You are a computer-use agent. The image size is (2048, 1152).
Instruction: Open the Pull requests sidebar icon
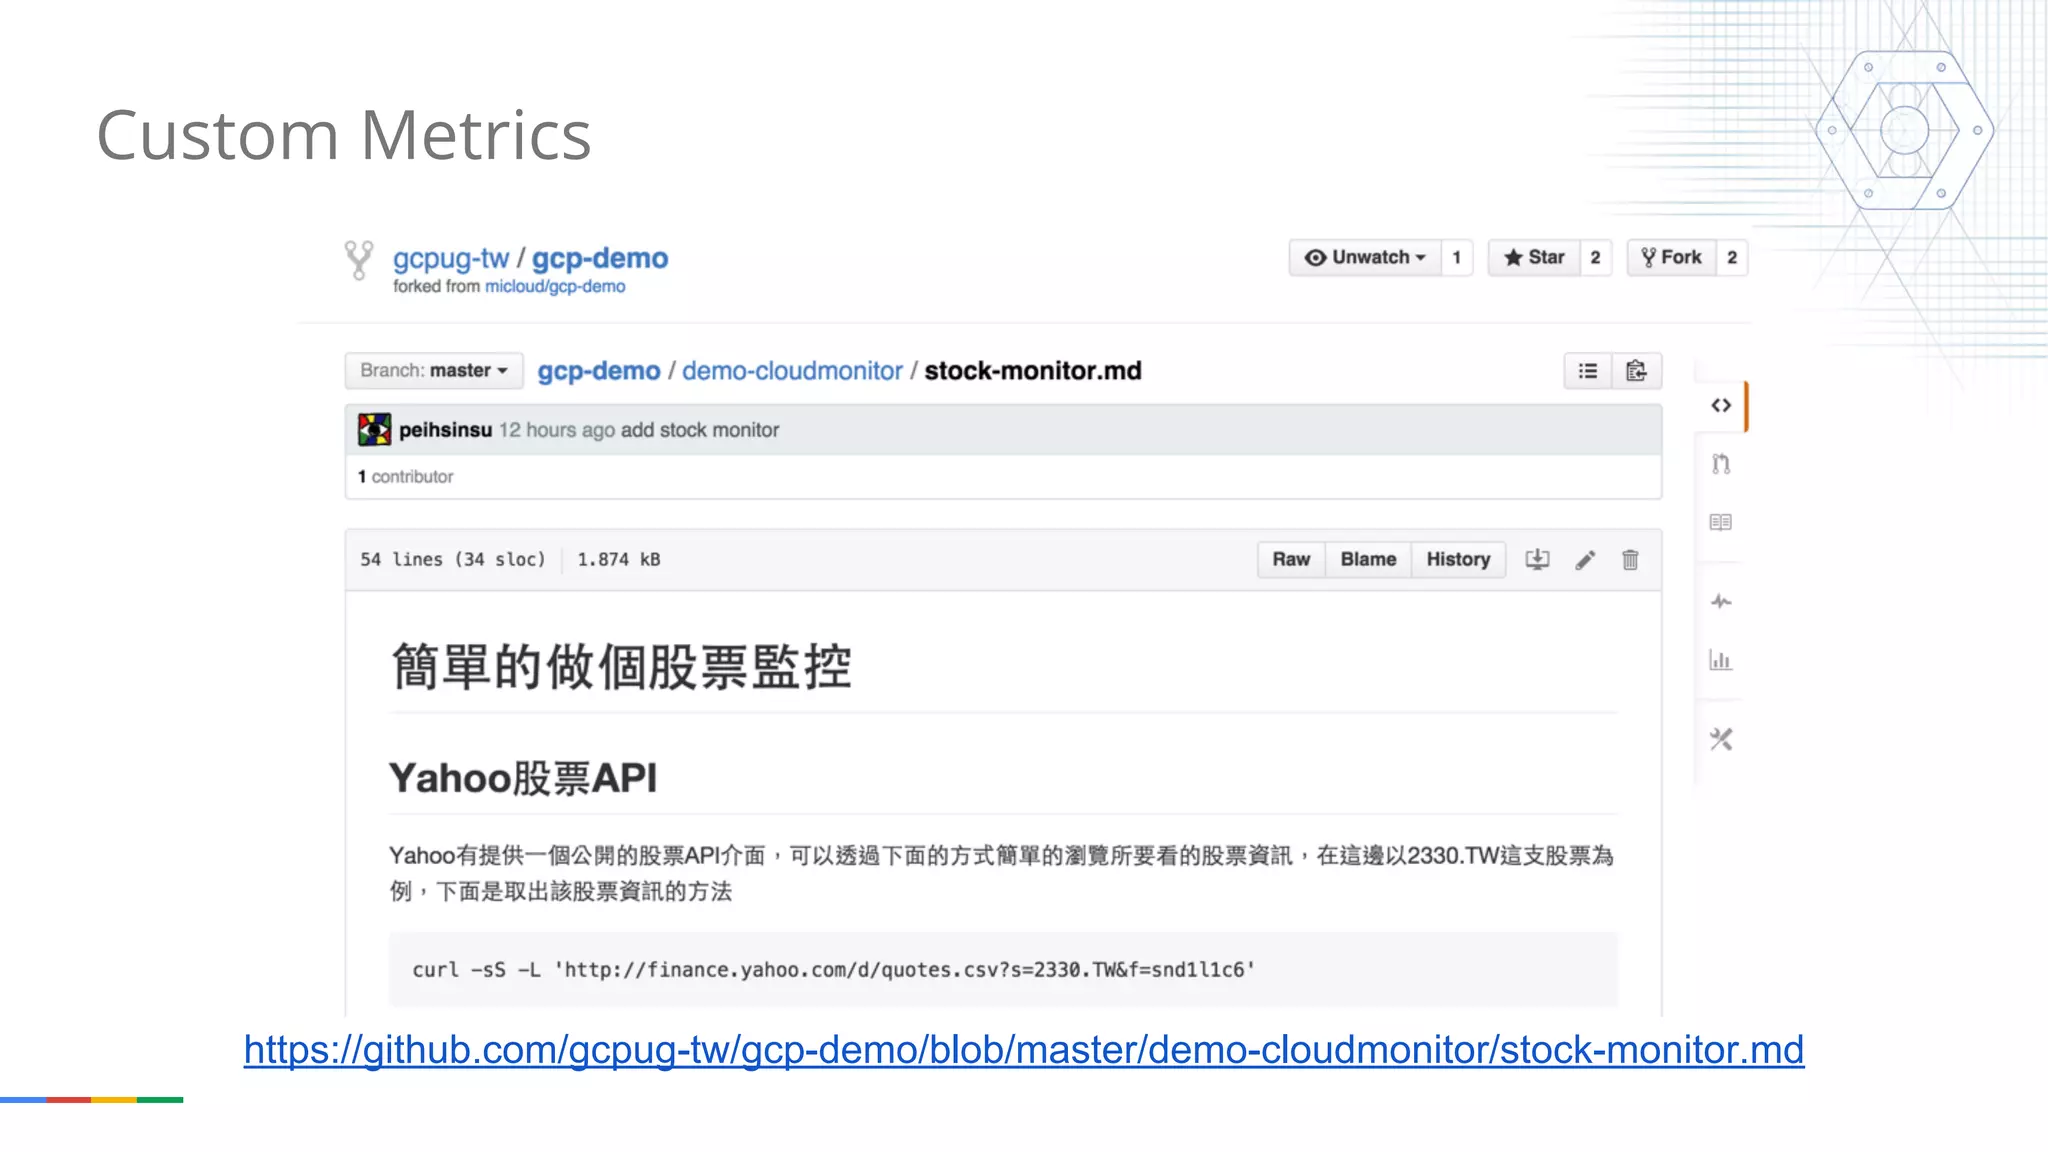pos(1720,464)
